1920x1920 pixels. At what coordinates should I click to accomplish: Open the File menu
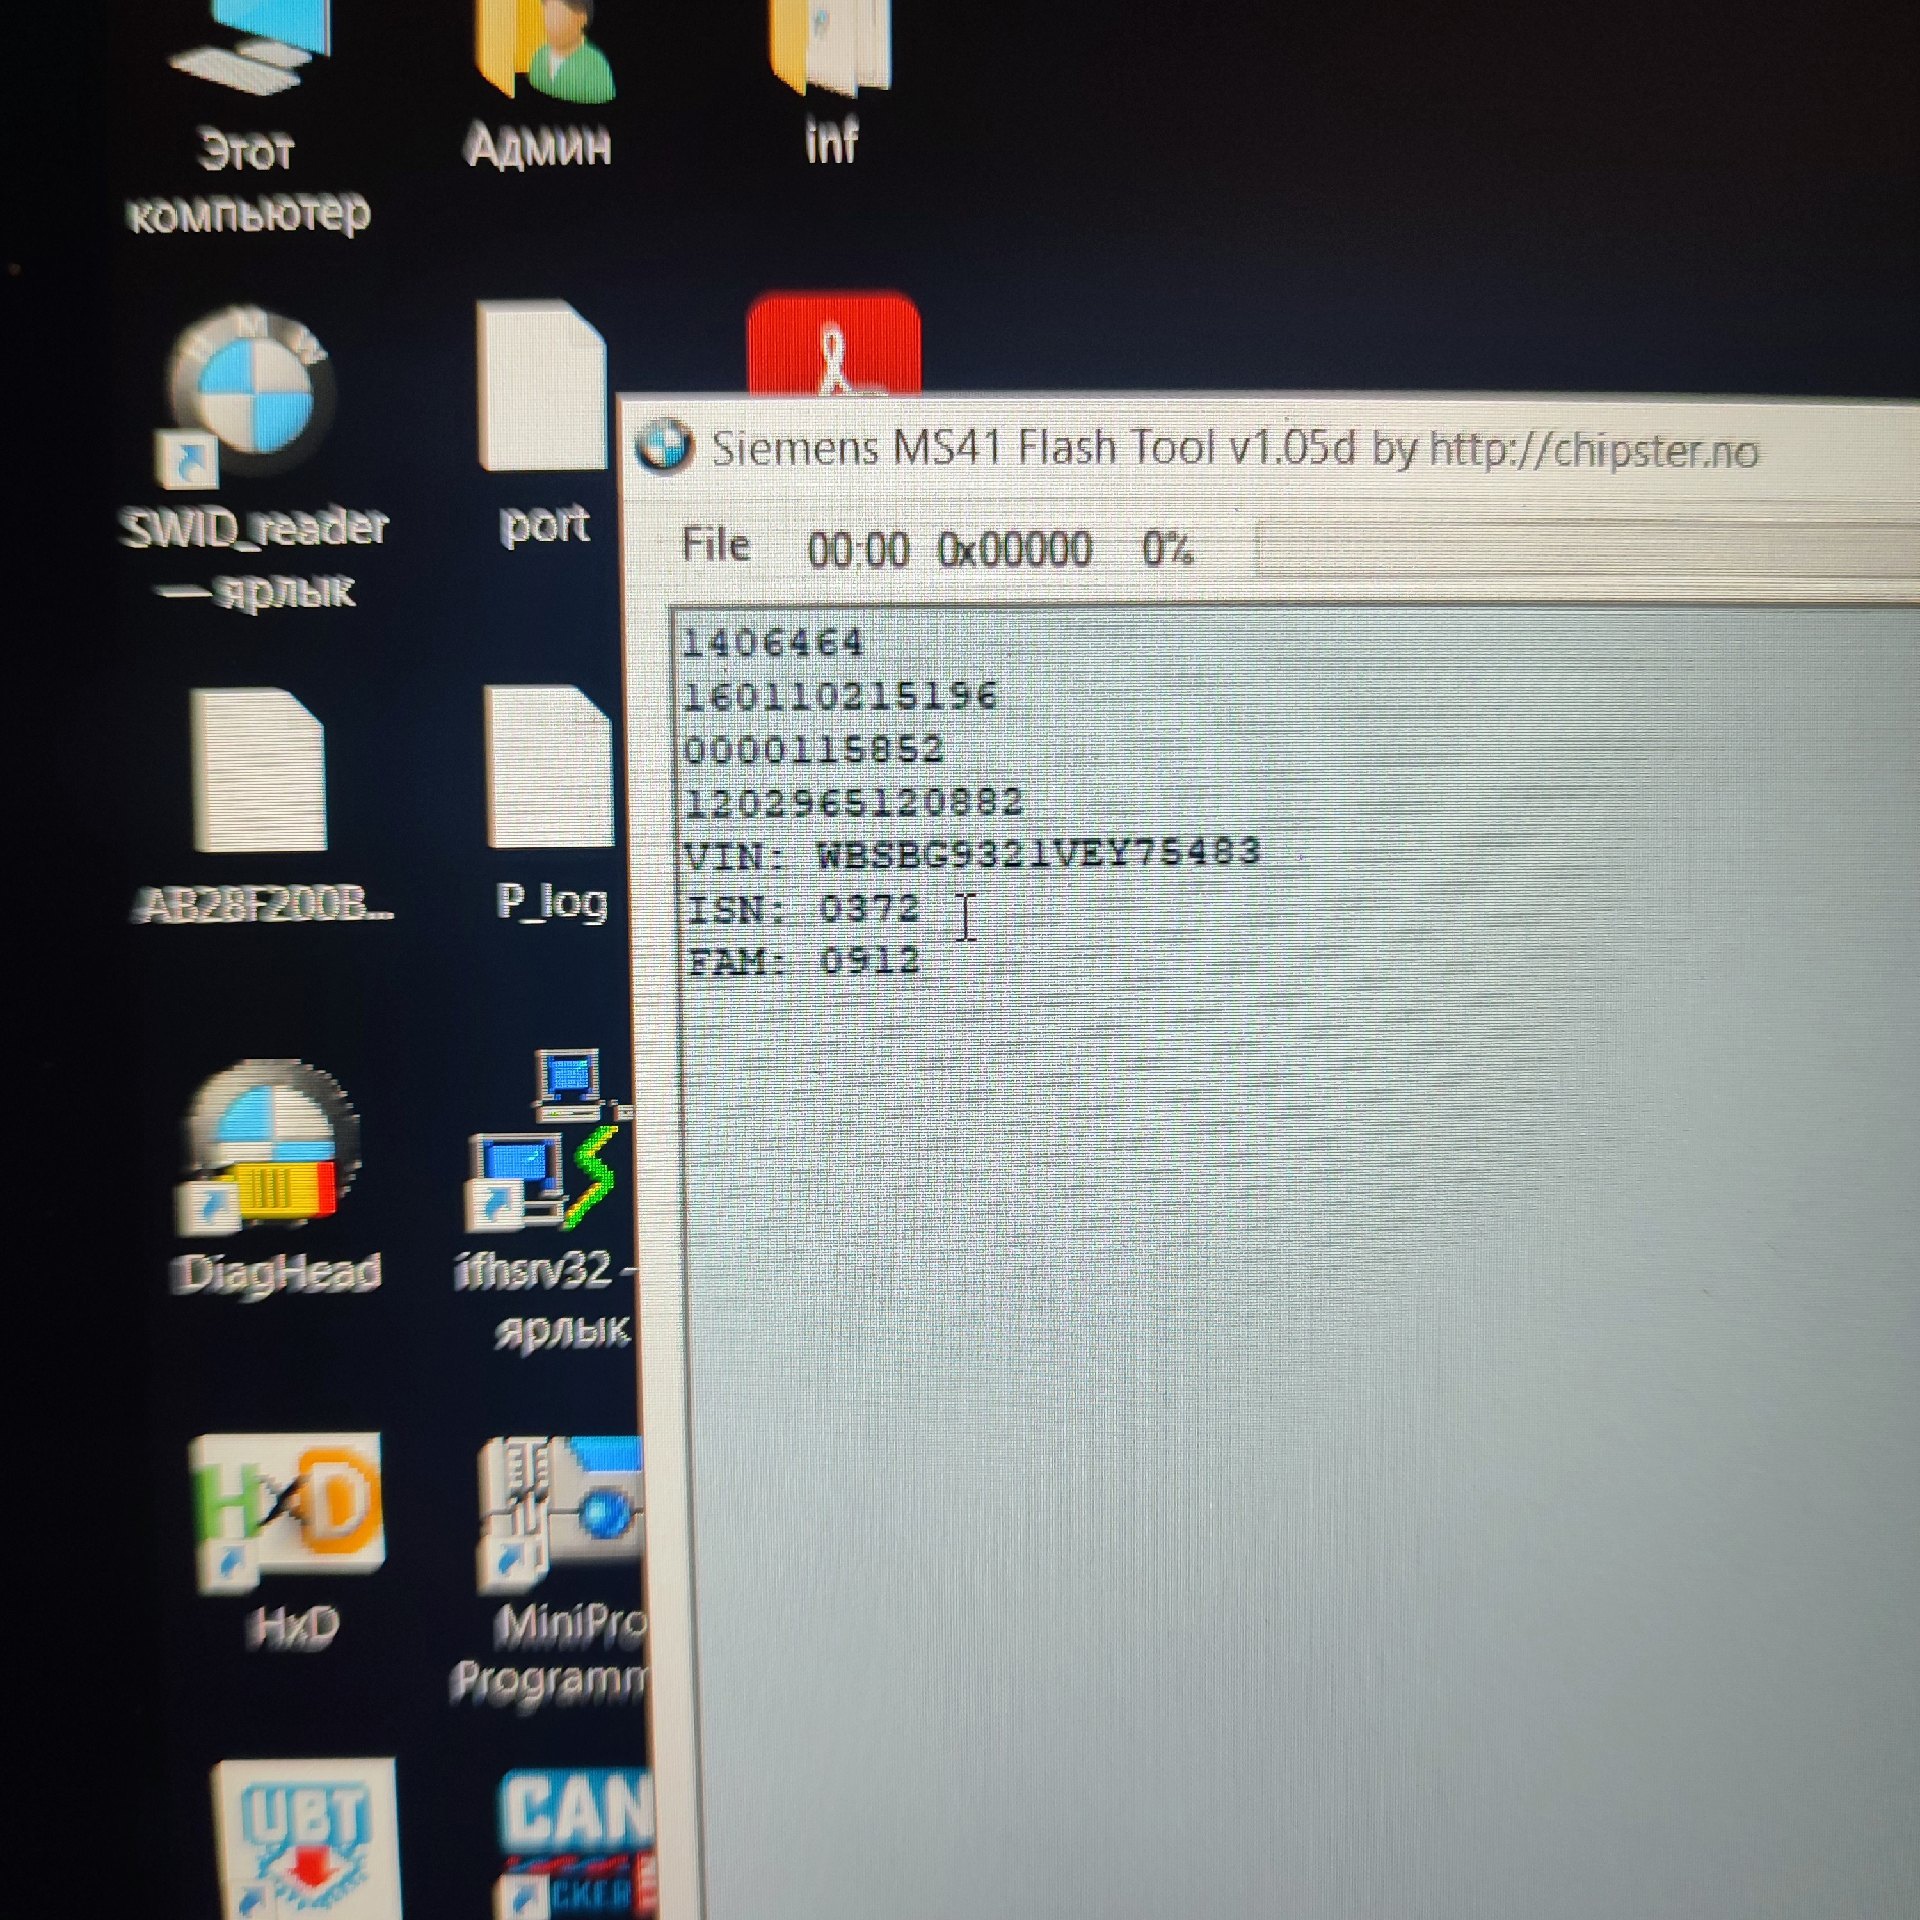[x=715, y=546]
